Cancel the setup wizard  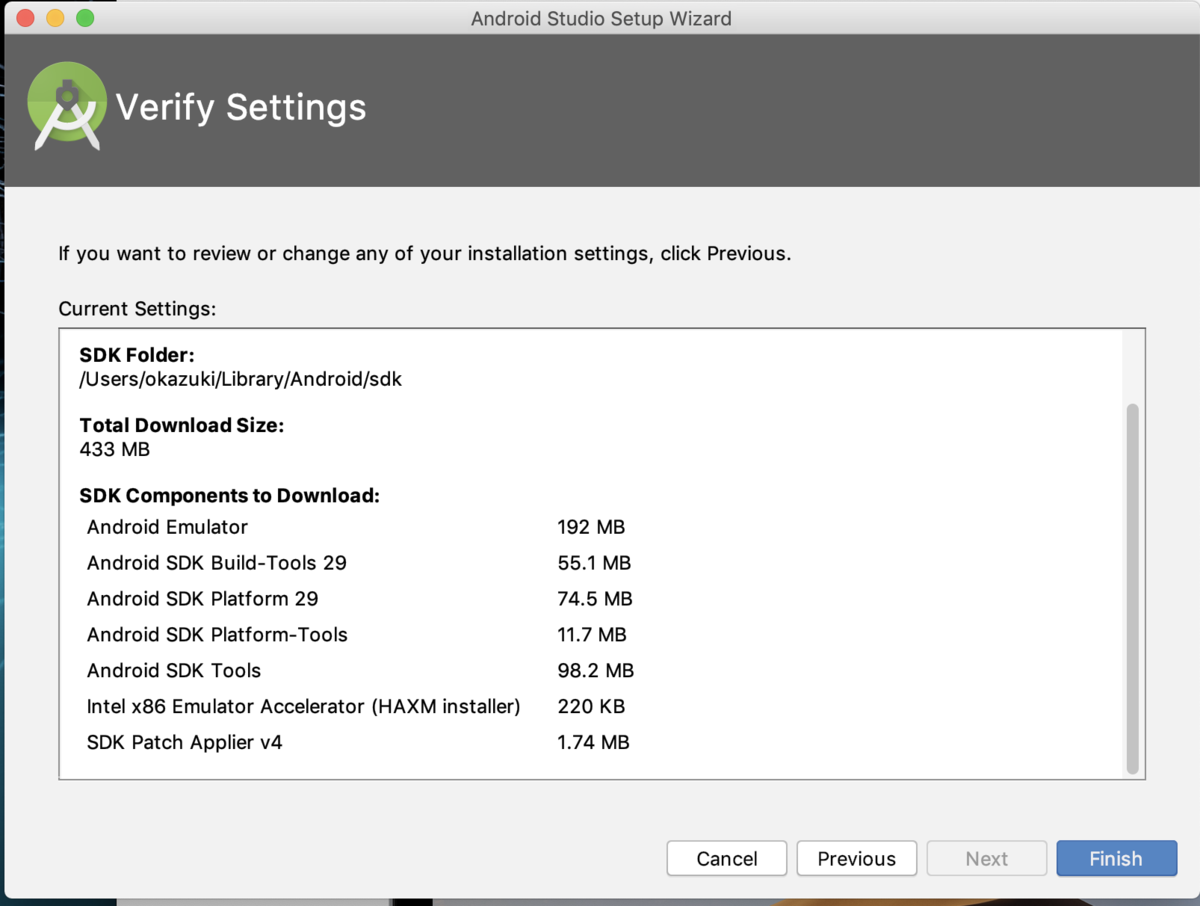(x=727, y=858)
